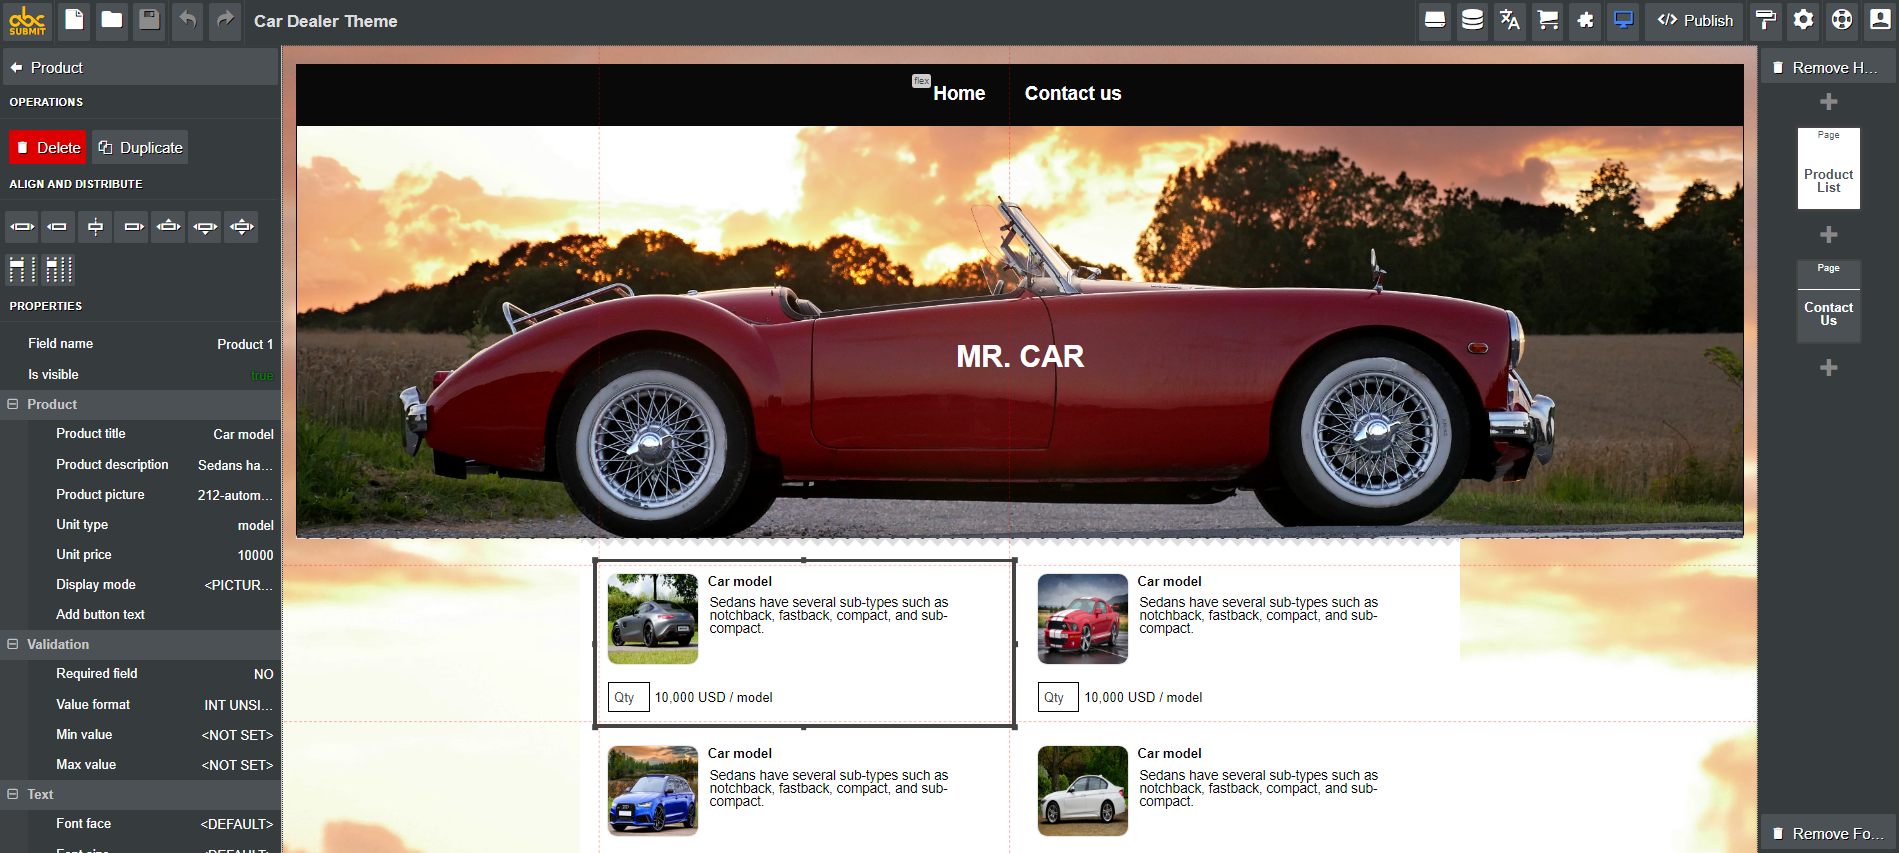1899x853 pixels.
Task: Click the align icon with an upward arrow
Action: [x=169, y=227]
